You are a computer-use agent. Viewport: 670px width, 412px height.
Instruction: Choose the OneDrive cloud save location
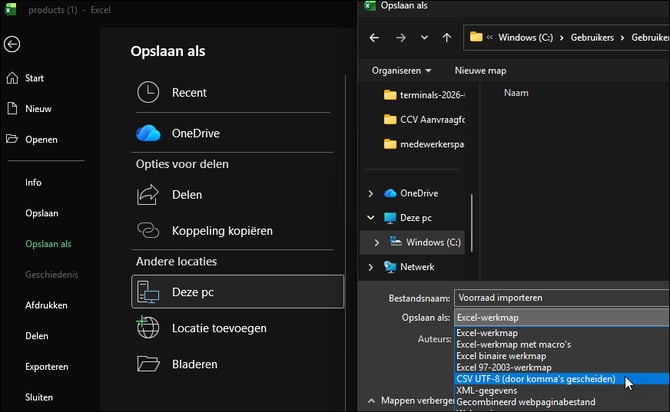(x=148, y=133)
